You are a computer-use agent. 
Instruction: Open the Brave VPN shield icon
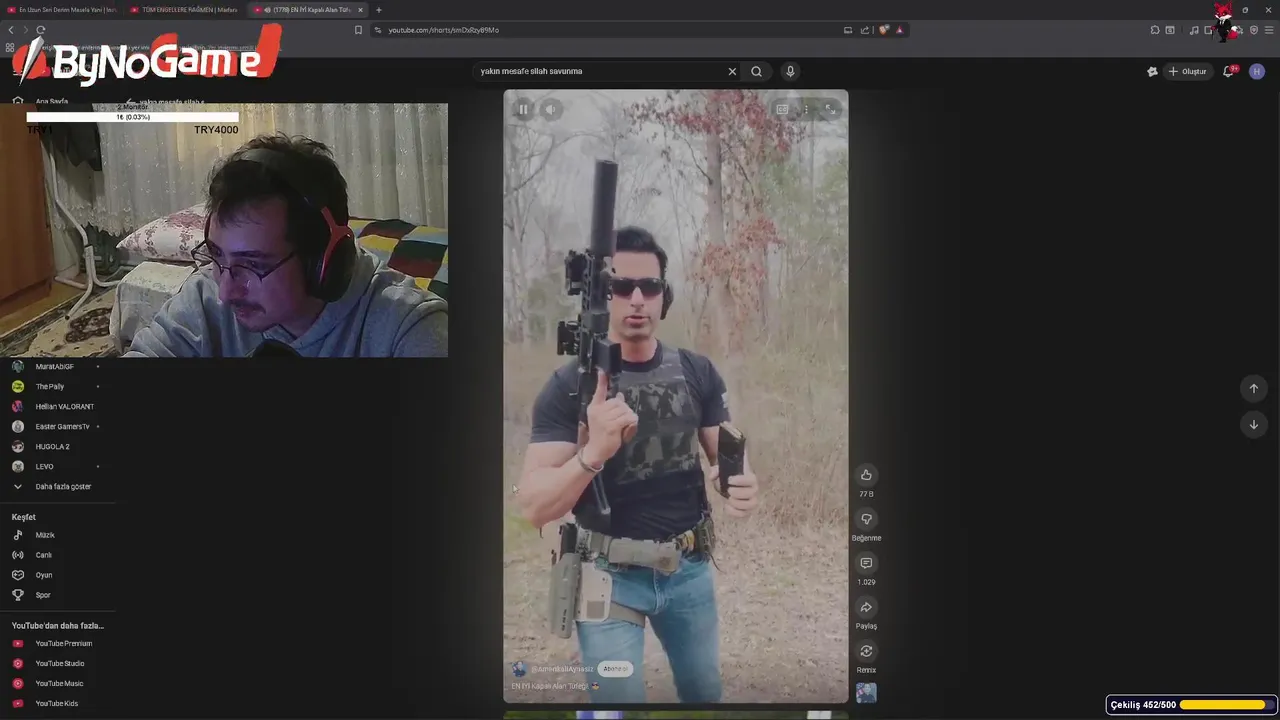point(1254,30)
